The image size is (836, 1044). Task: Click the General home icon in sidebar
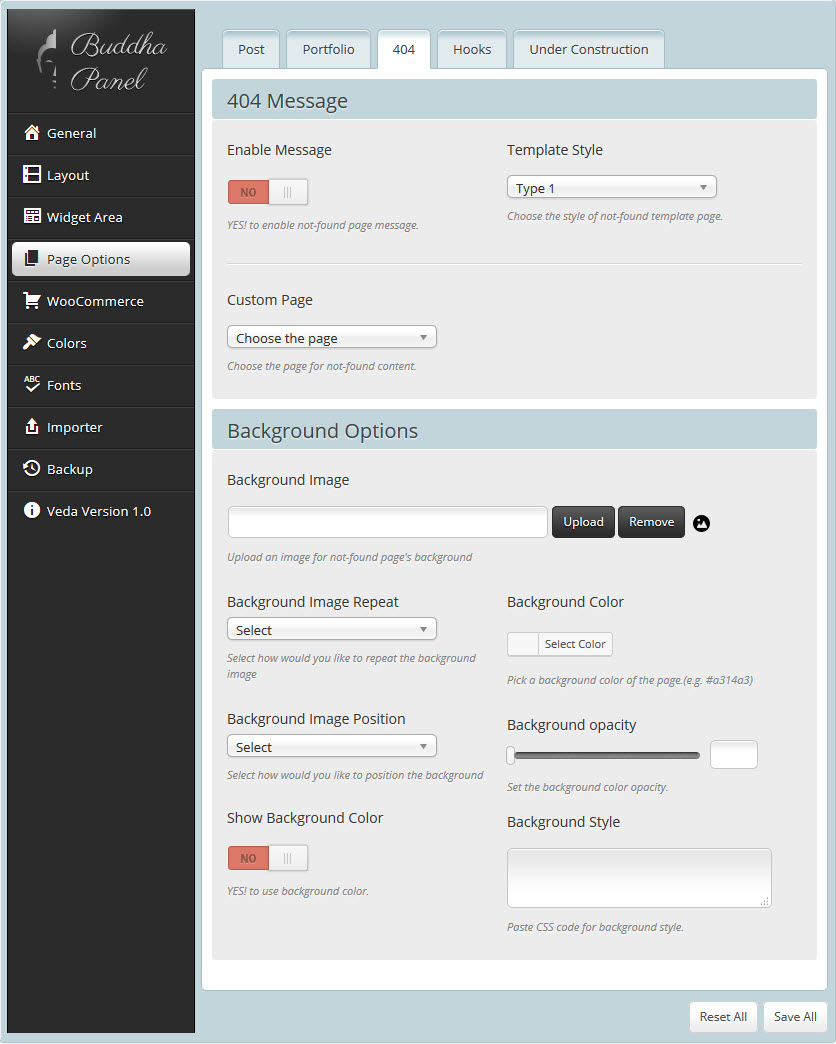point(32,133)
